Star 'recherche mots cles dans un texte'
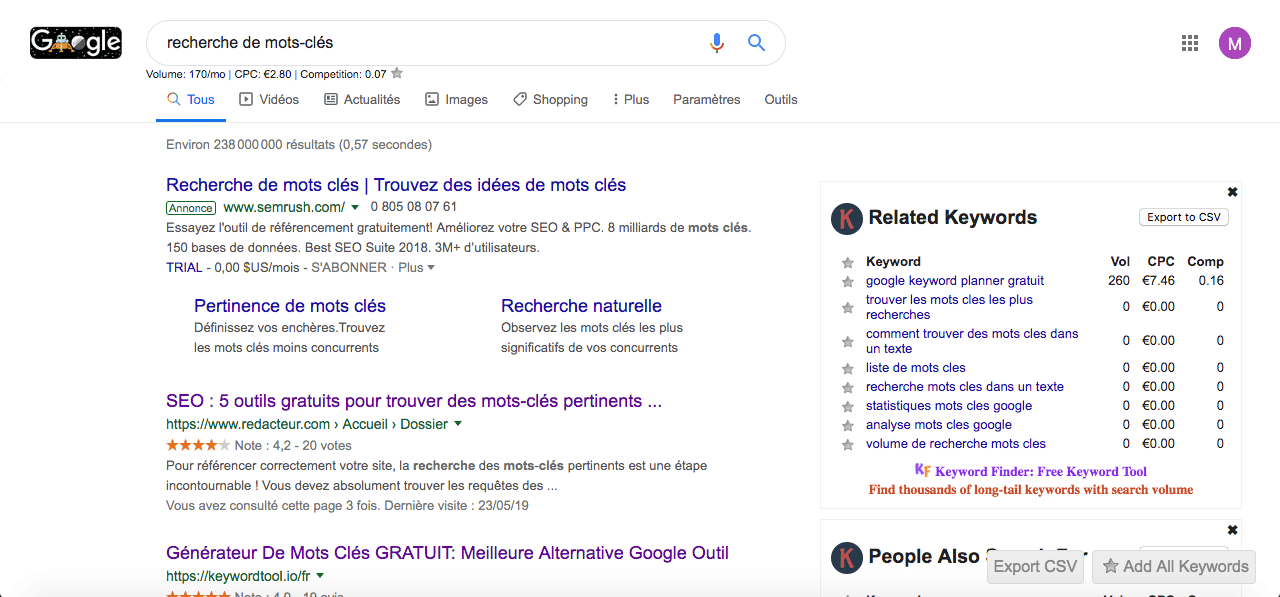The width and height of the screenshot is (1280, 597). coord(848,388)
